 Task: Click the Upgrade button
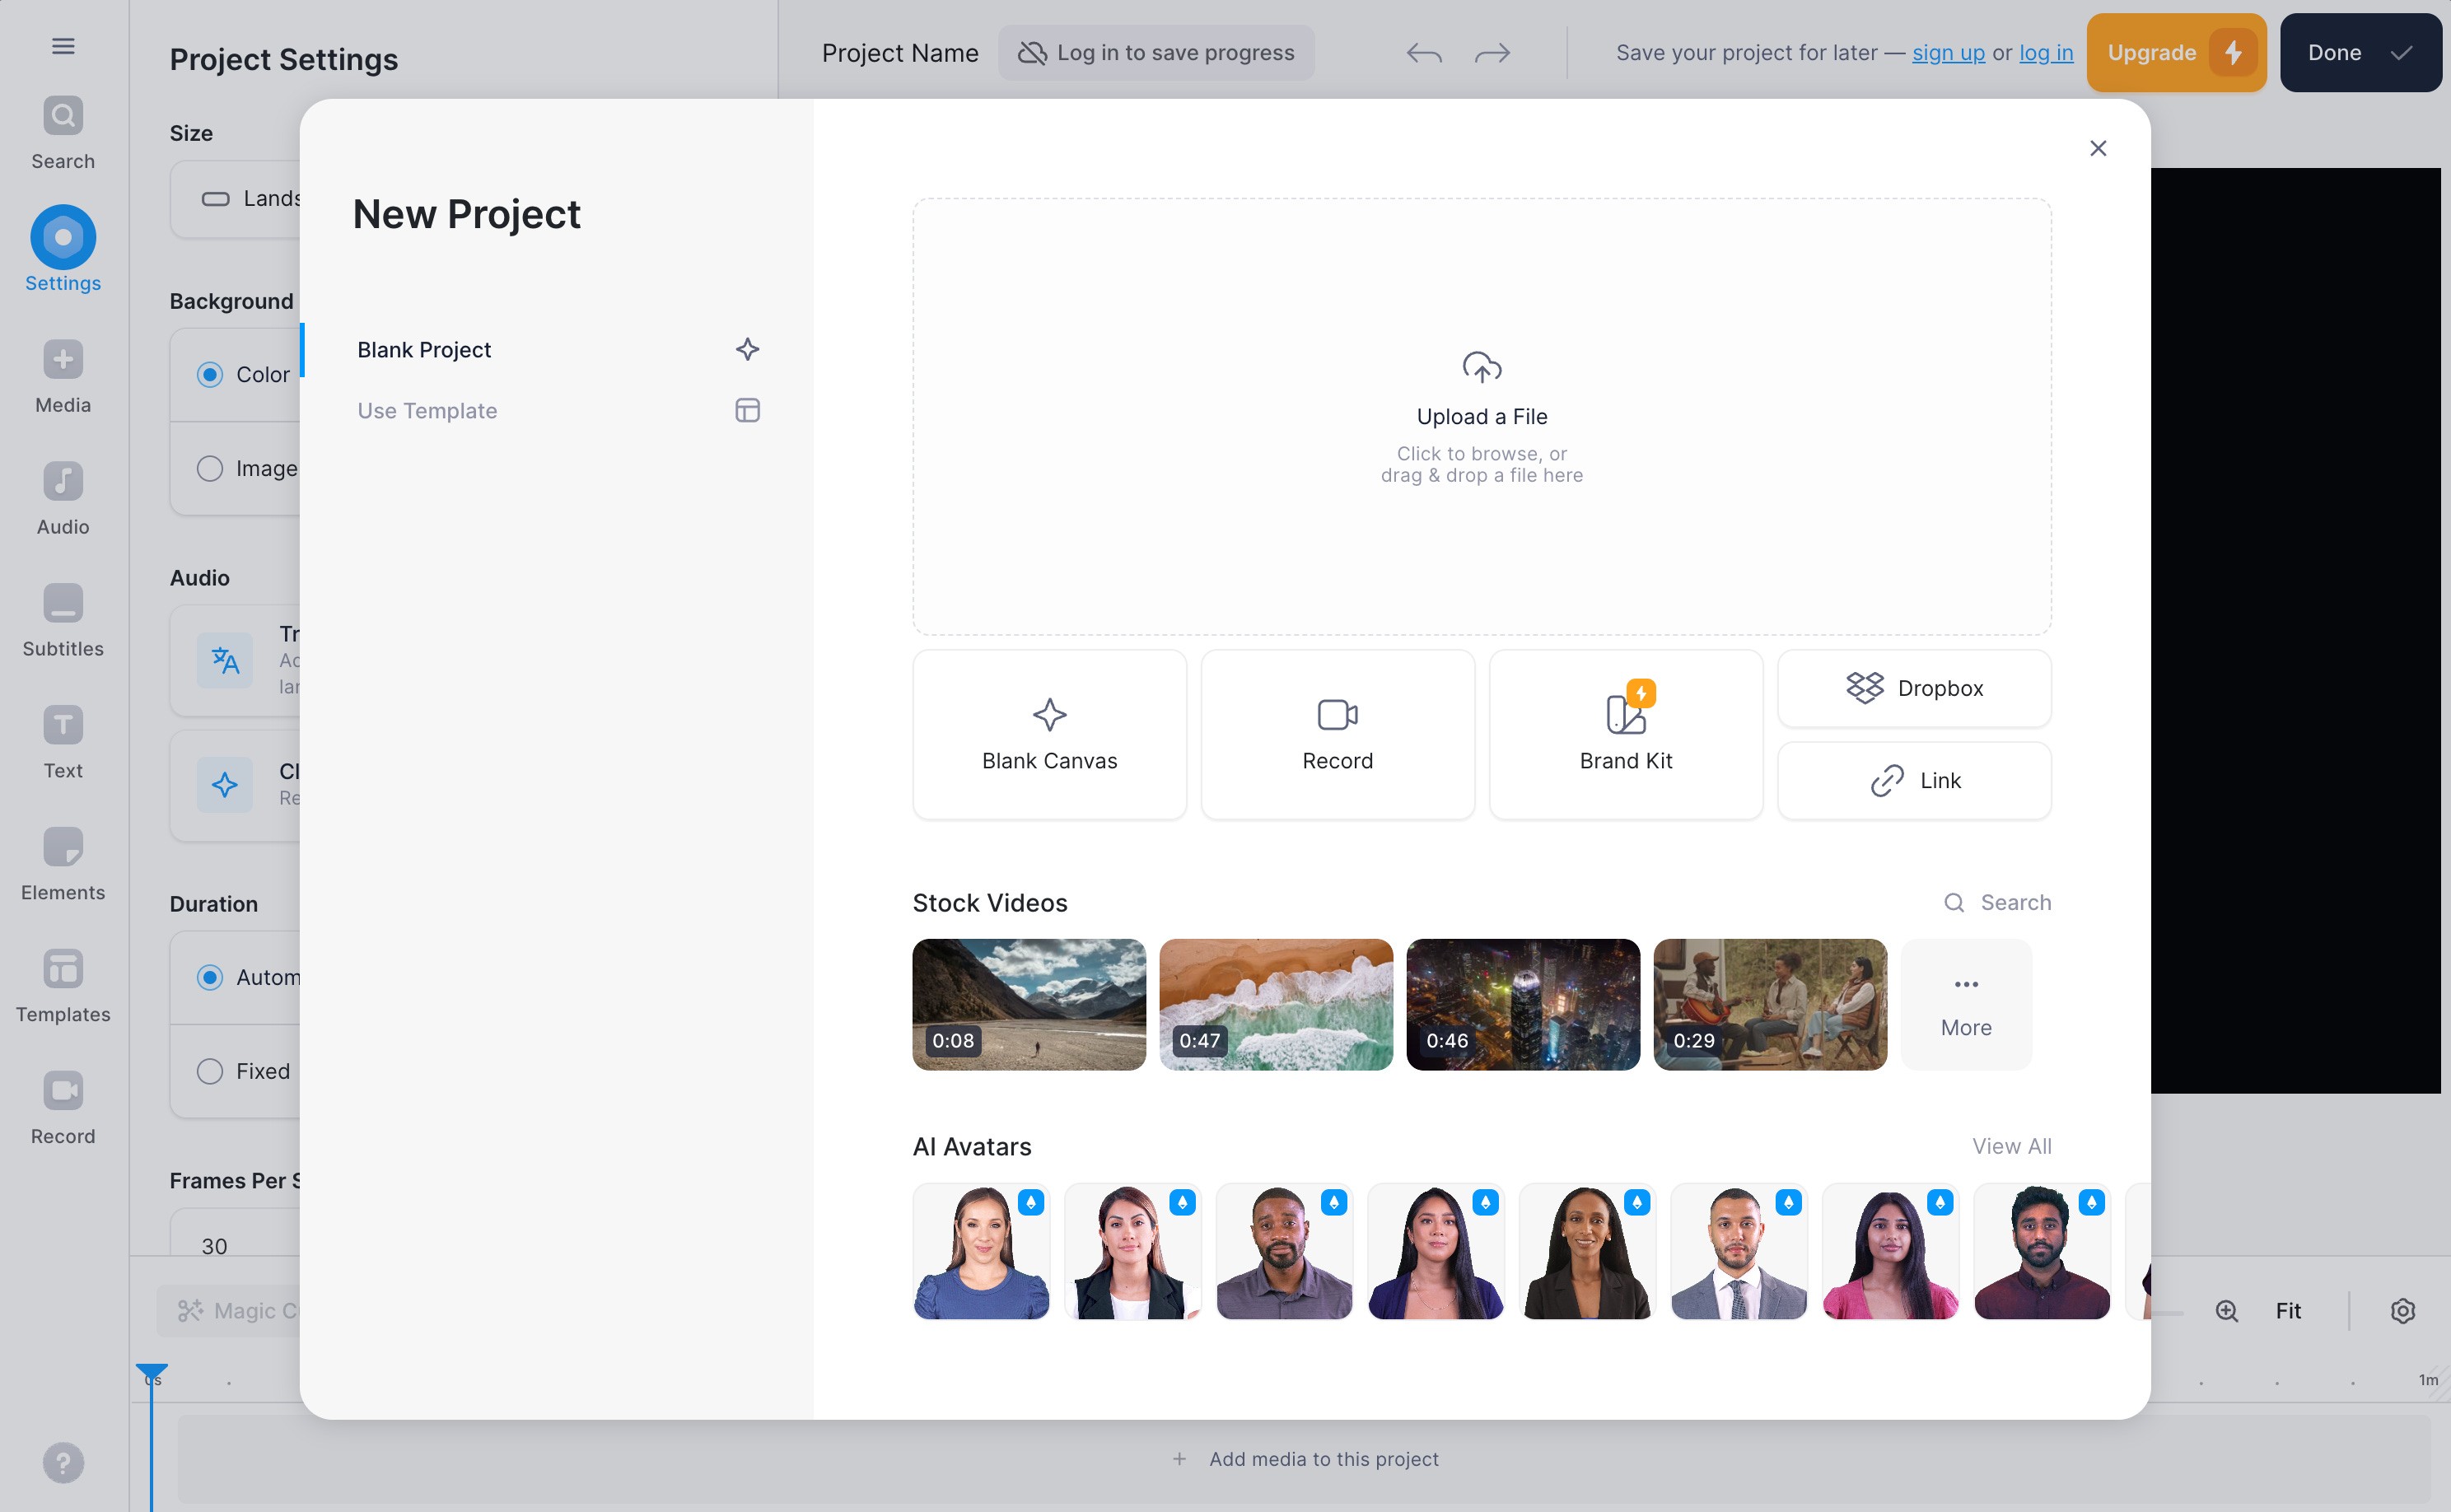2176,52
